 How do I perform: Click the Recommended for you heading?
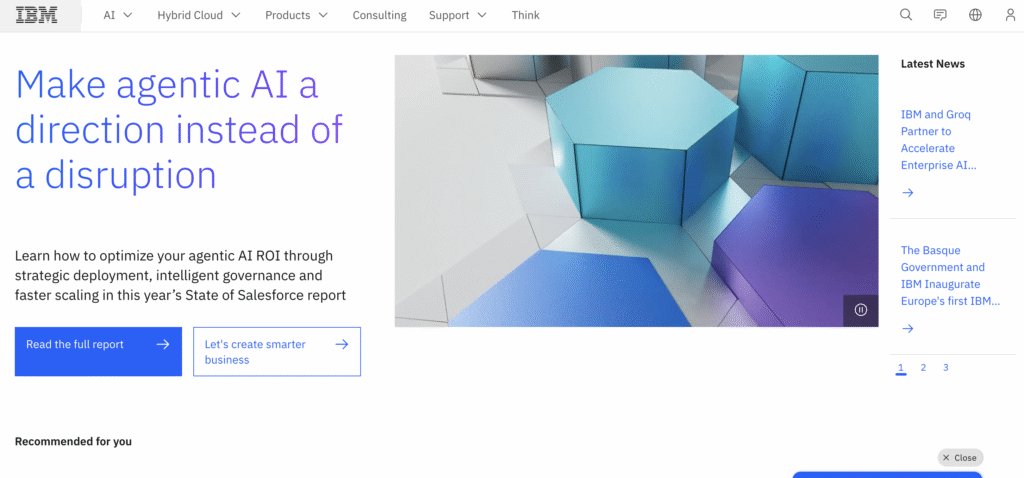(x=73, y=441)
